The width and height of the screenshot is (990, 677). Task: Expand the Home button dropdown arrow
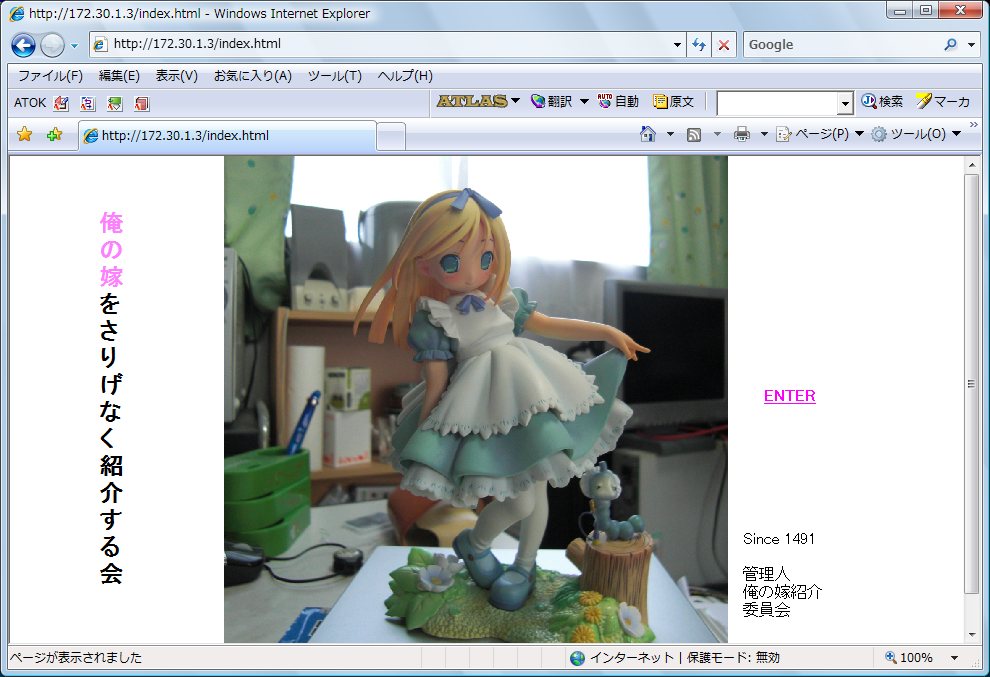coord(670,134)
